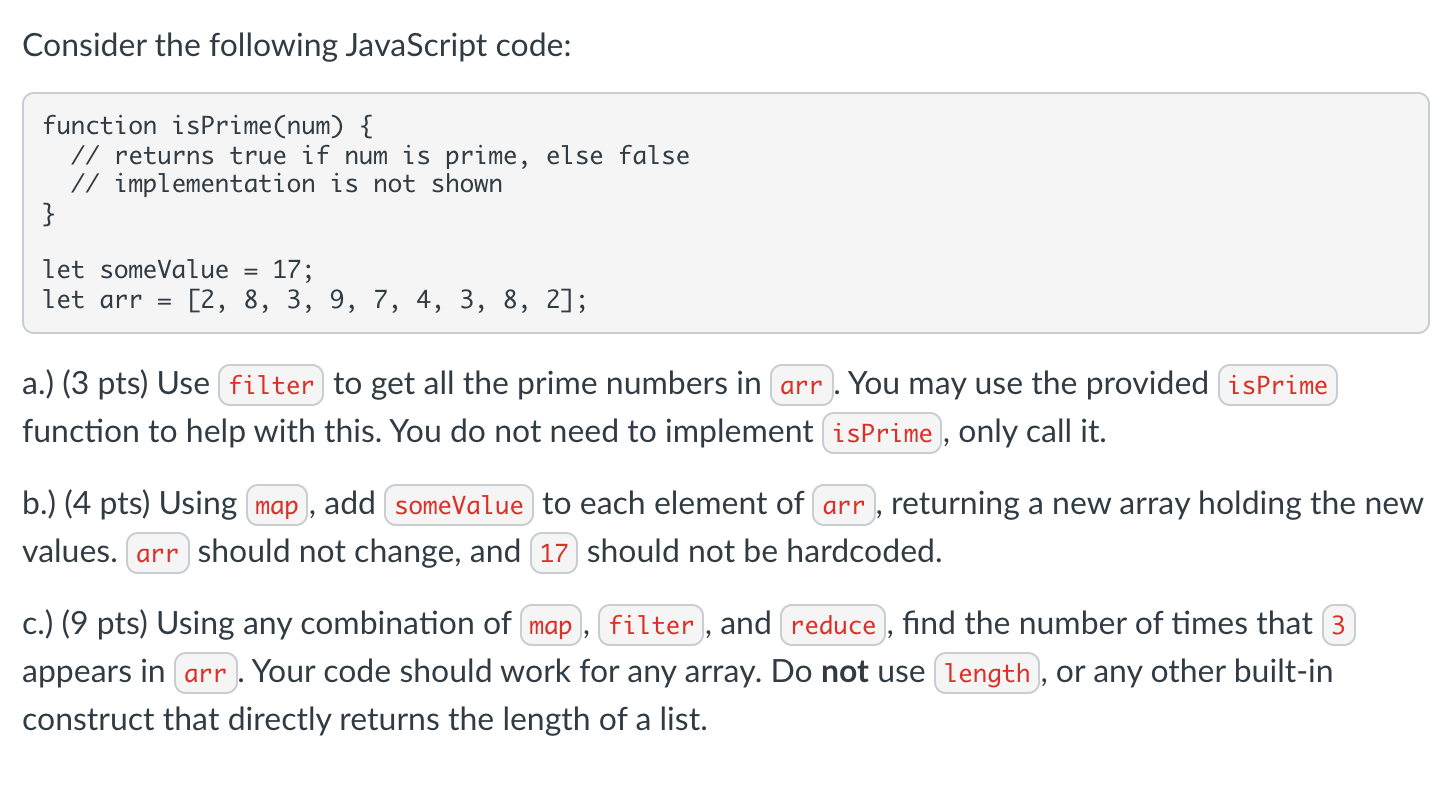The height and width of the screenshot is (806, 1440).
Task: Click the 'length' code tag in part c
Action: [987, 674]
